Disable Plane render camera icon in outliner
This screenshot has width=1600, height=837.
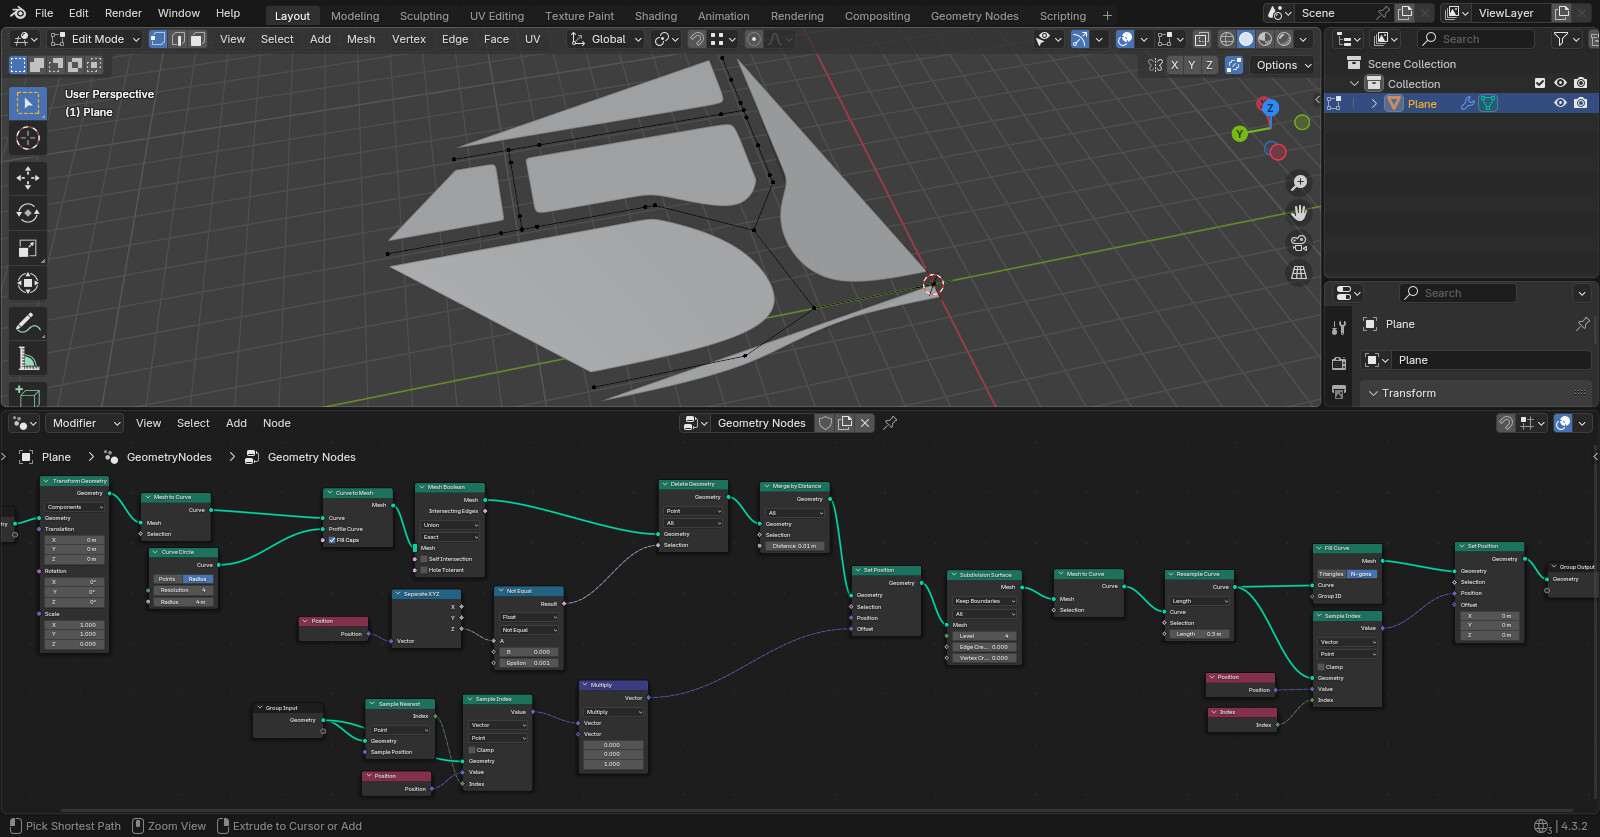(1580, 103)
